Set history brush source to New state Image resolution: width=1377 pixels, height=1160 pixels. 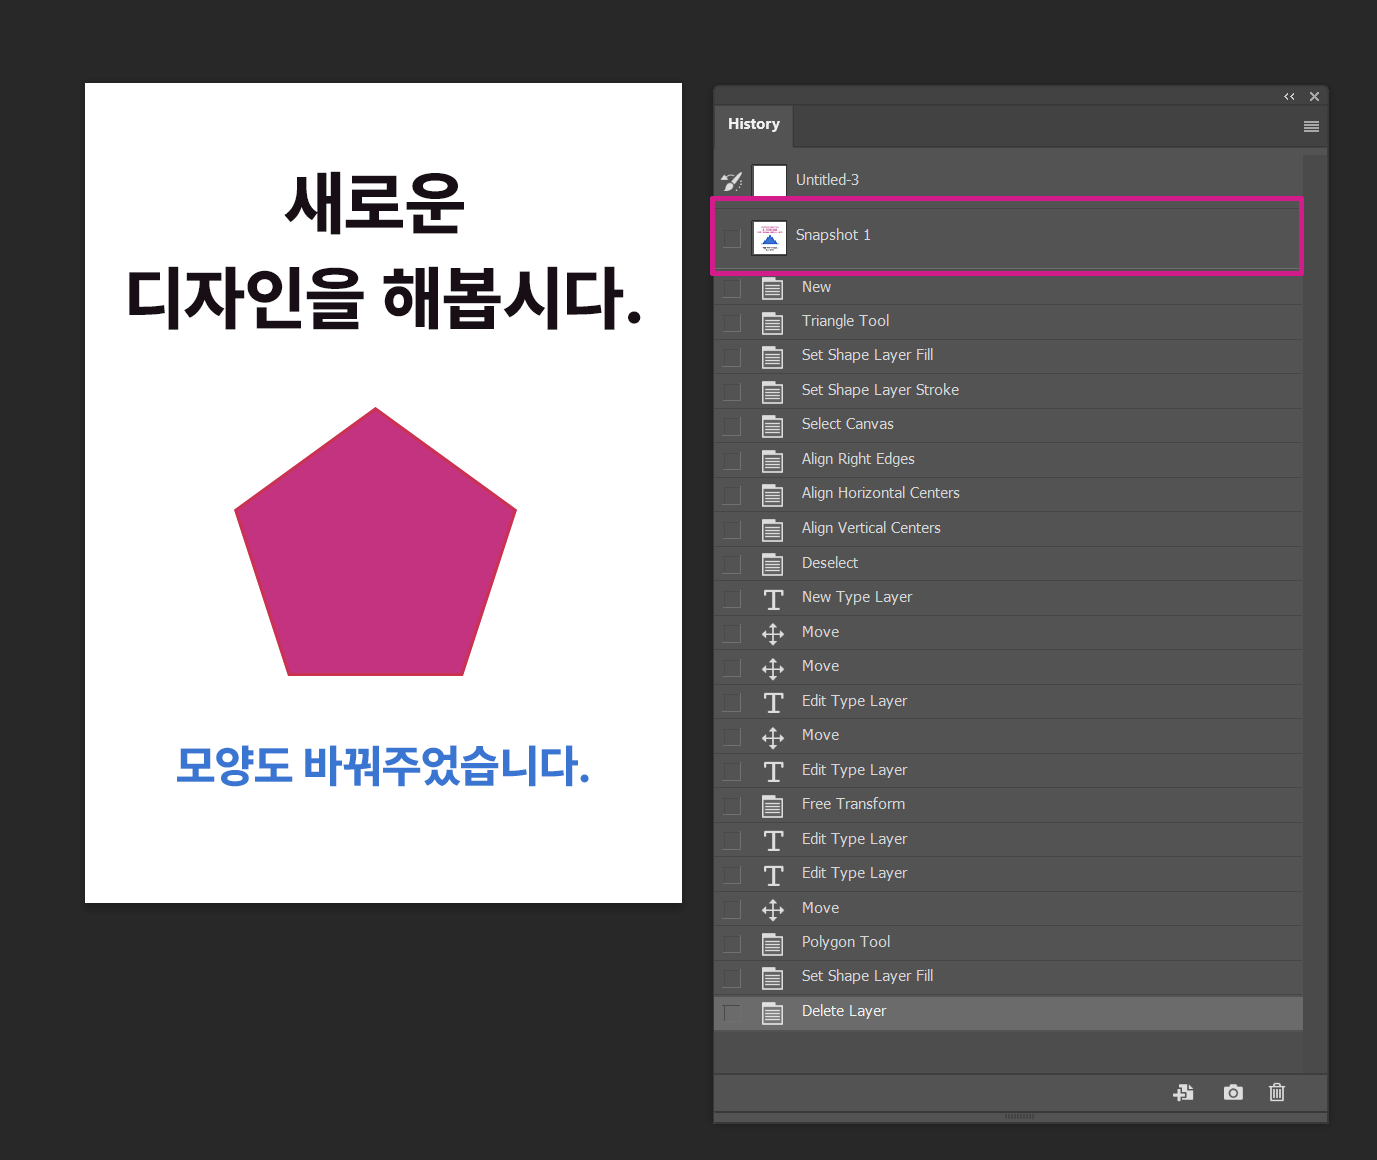pyautogui.click(x=732, y=288)
